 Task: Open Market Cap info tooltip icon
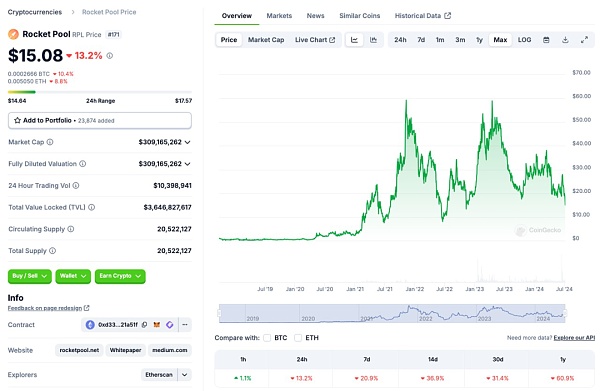(x=50, y=142)
